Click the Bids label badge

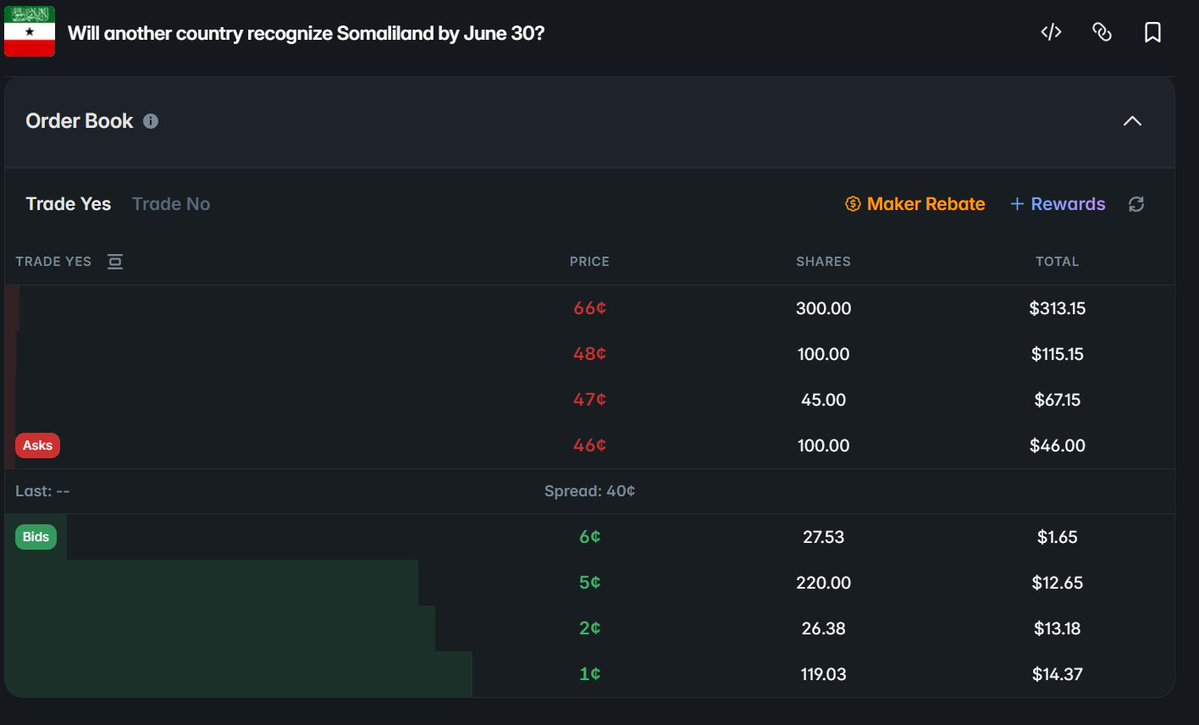(36, 537)
